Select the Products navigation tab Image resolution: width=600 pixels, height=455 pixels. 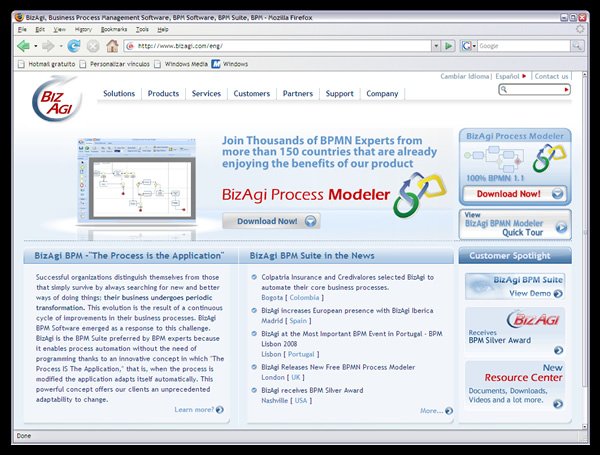point(163,94)
